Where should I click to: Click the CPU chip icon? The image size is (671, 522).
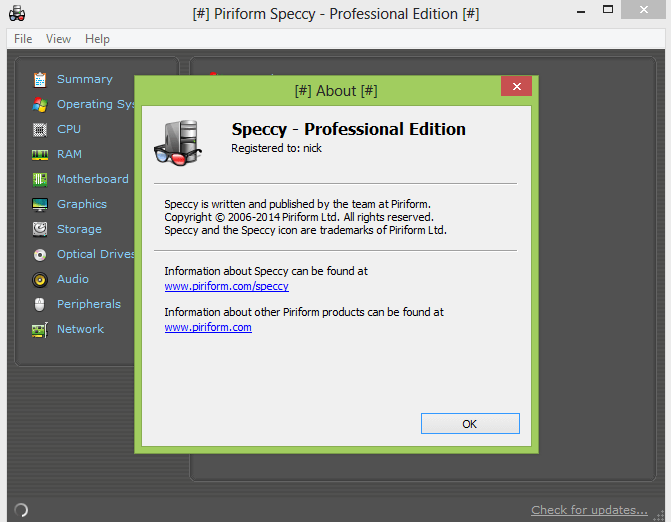(x=40, y=129)
